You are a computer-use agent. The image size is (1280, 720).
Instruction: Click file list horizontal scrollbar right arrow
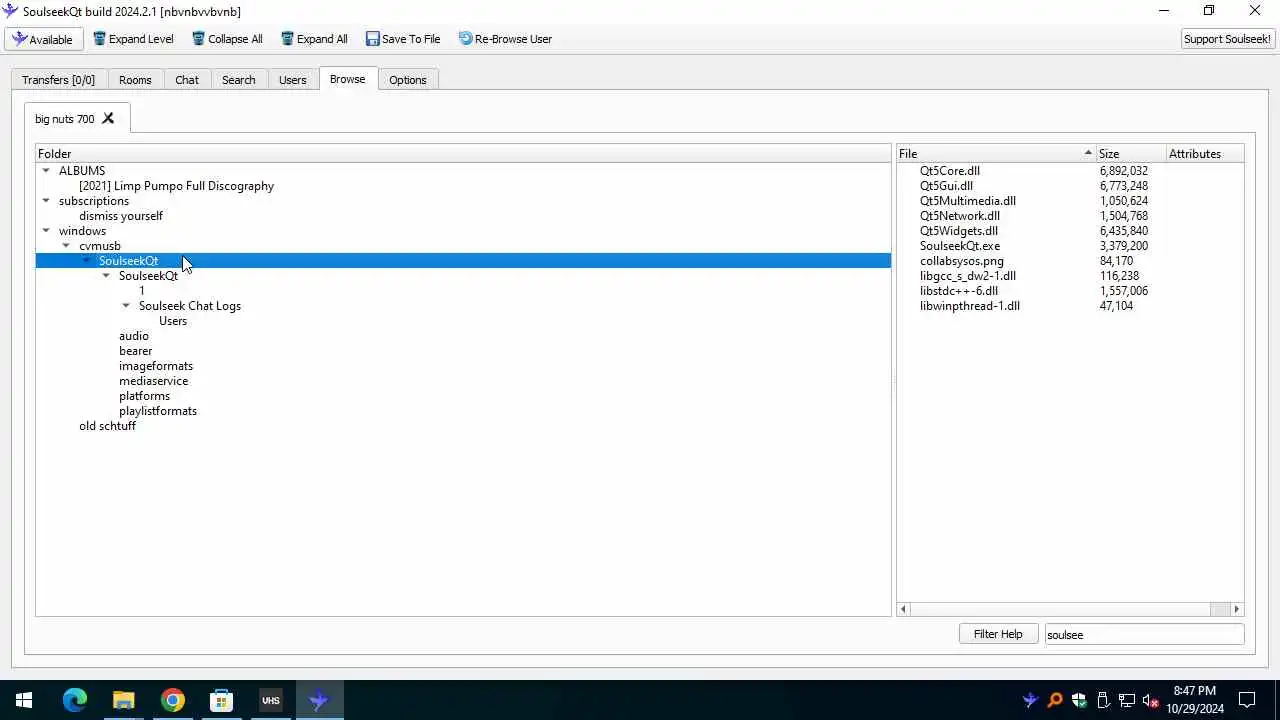coord(1236,609)
